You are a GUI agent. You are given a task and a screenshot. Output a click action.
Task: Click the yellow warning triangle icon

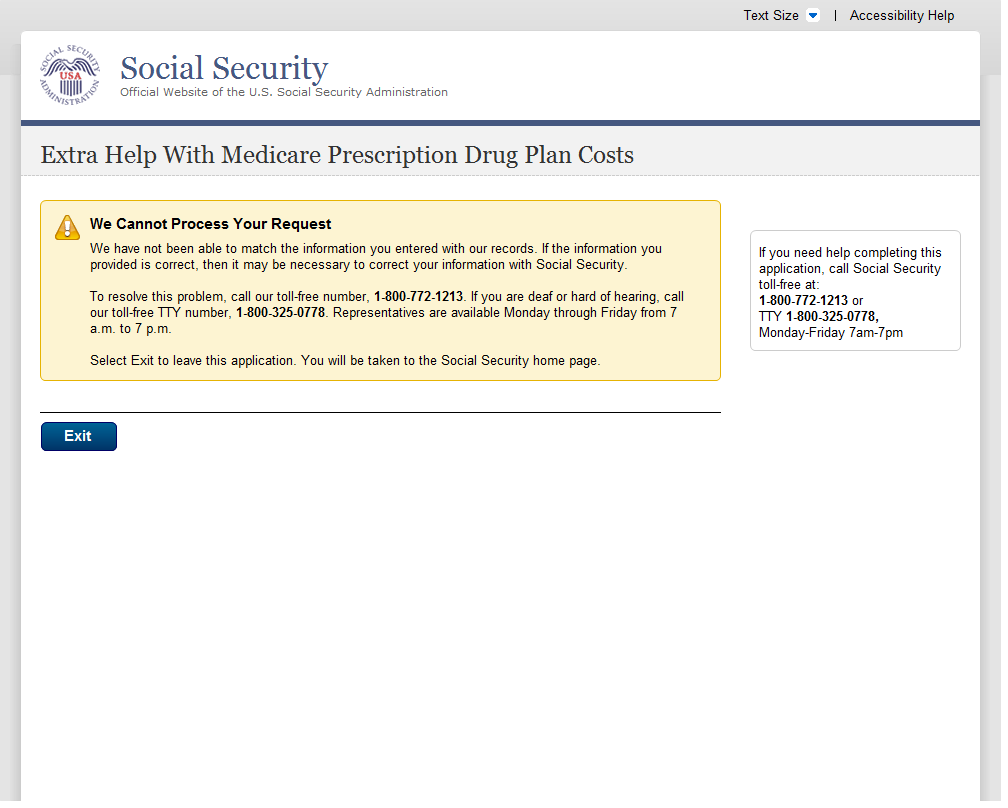click(x=67, y=227)
